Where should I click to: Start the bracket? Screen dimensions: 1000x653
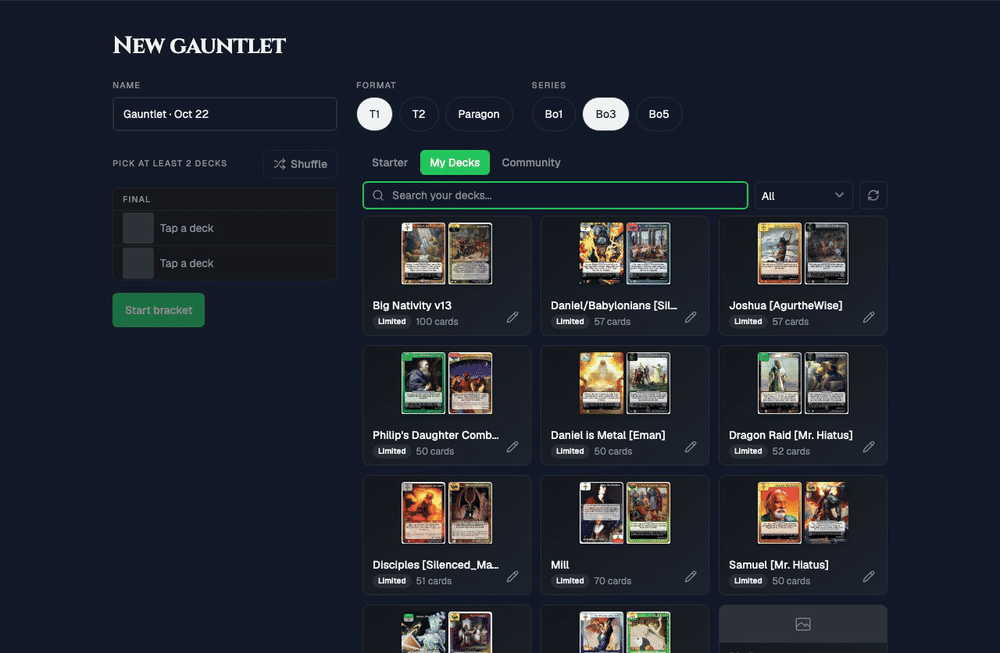159,310
